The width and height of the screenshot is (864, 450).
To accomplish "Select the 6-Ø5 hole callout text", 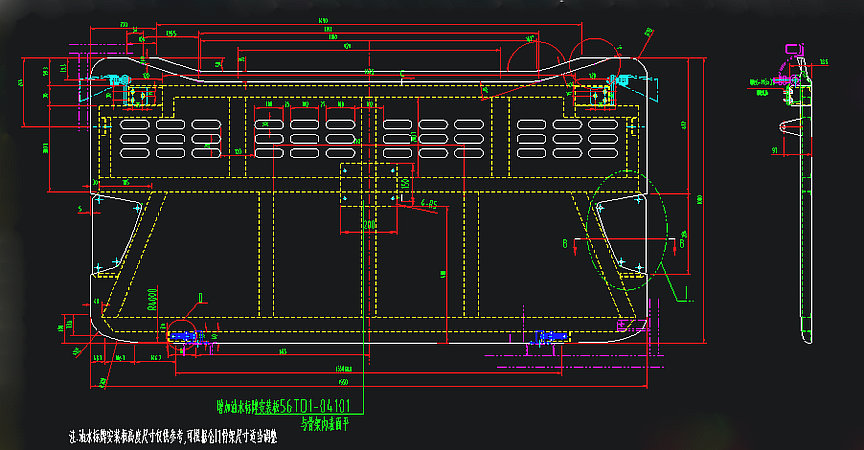I will (429, 204).
